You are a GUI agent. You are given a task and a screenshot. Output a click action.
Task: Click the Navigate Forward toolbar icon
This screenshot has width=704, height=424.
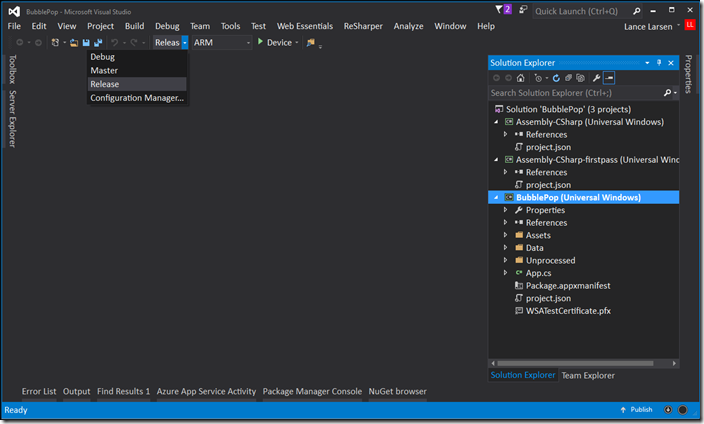point(39,43)
